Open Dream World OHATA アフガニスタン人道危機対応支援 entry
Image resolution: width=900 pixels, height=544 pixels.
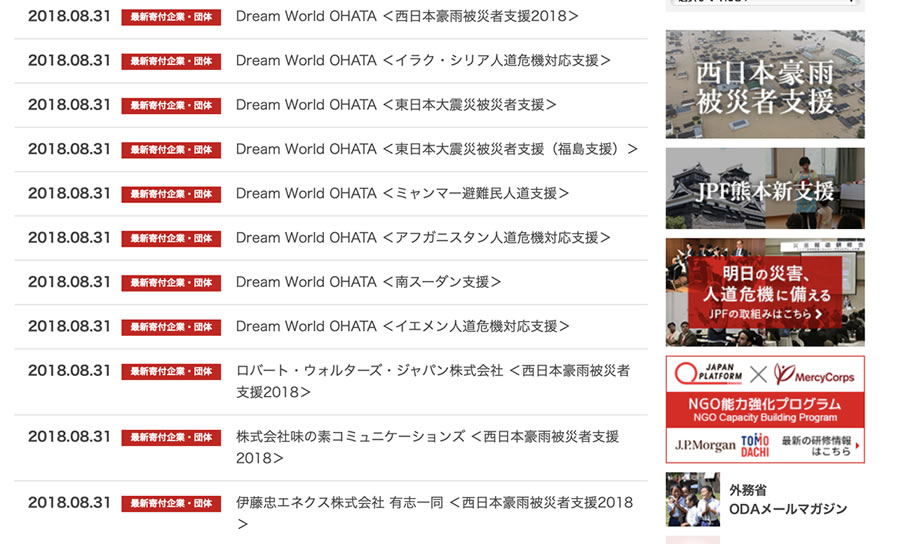(423, 237)
